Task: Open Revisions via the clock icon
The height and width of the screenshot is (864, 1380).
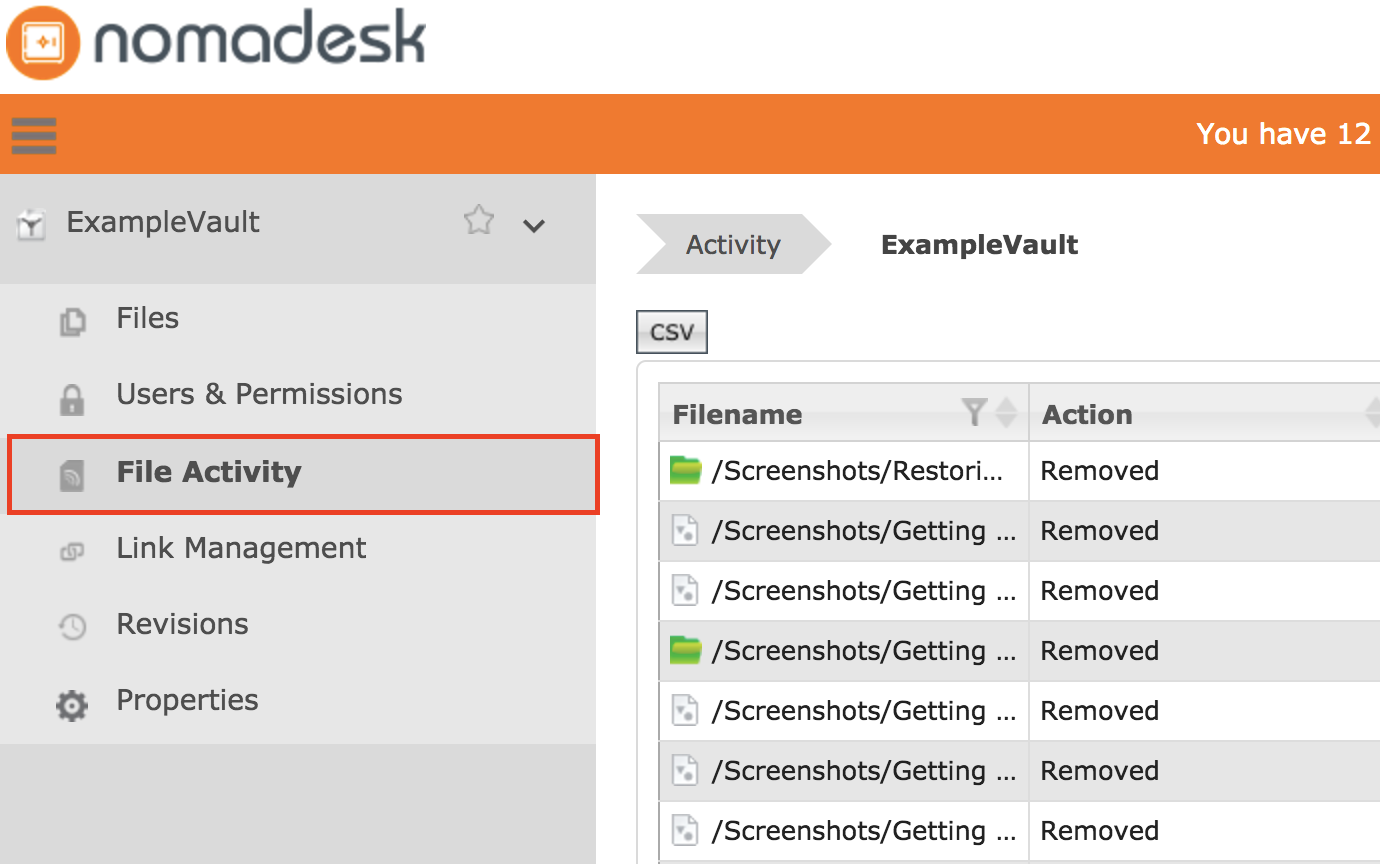Action: [72, 624]
